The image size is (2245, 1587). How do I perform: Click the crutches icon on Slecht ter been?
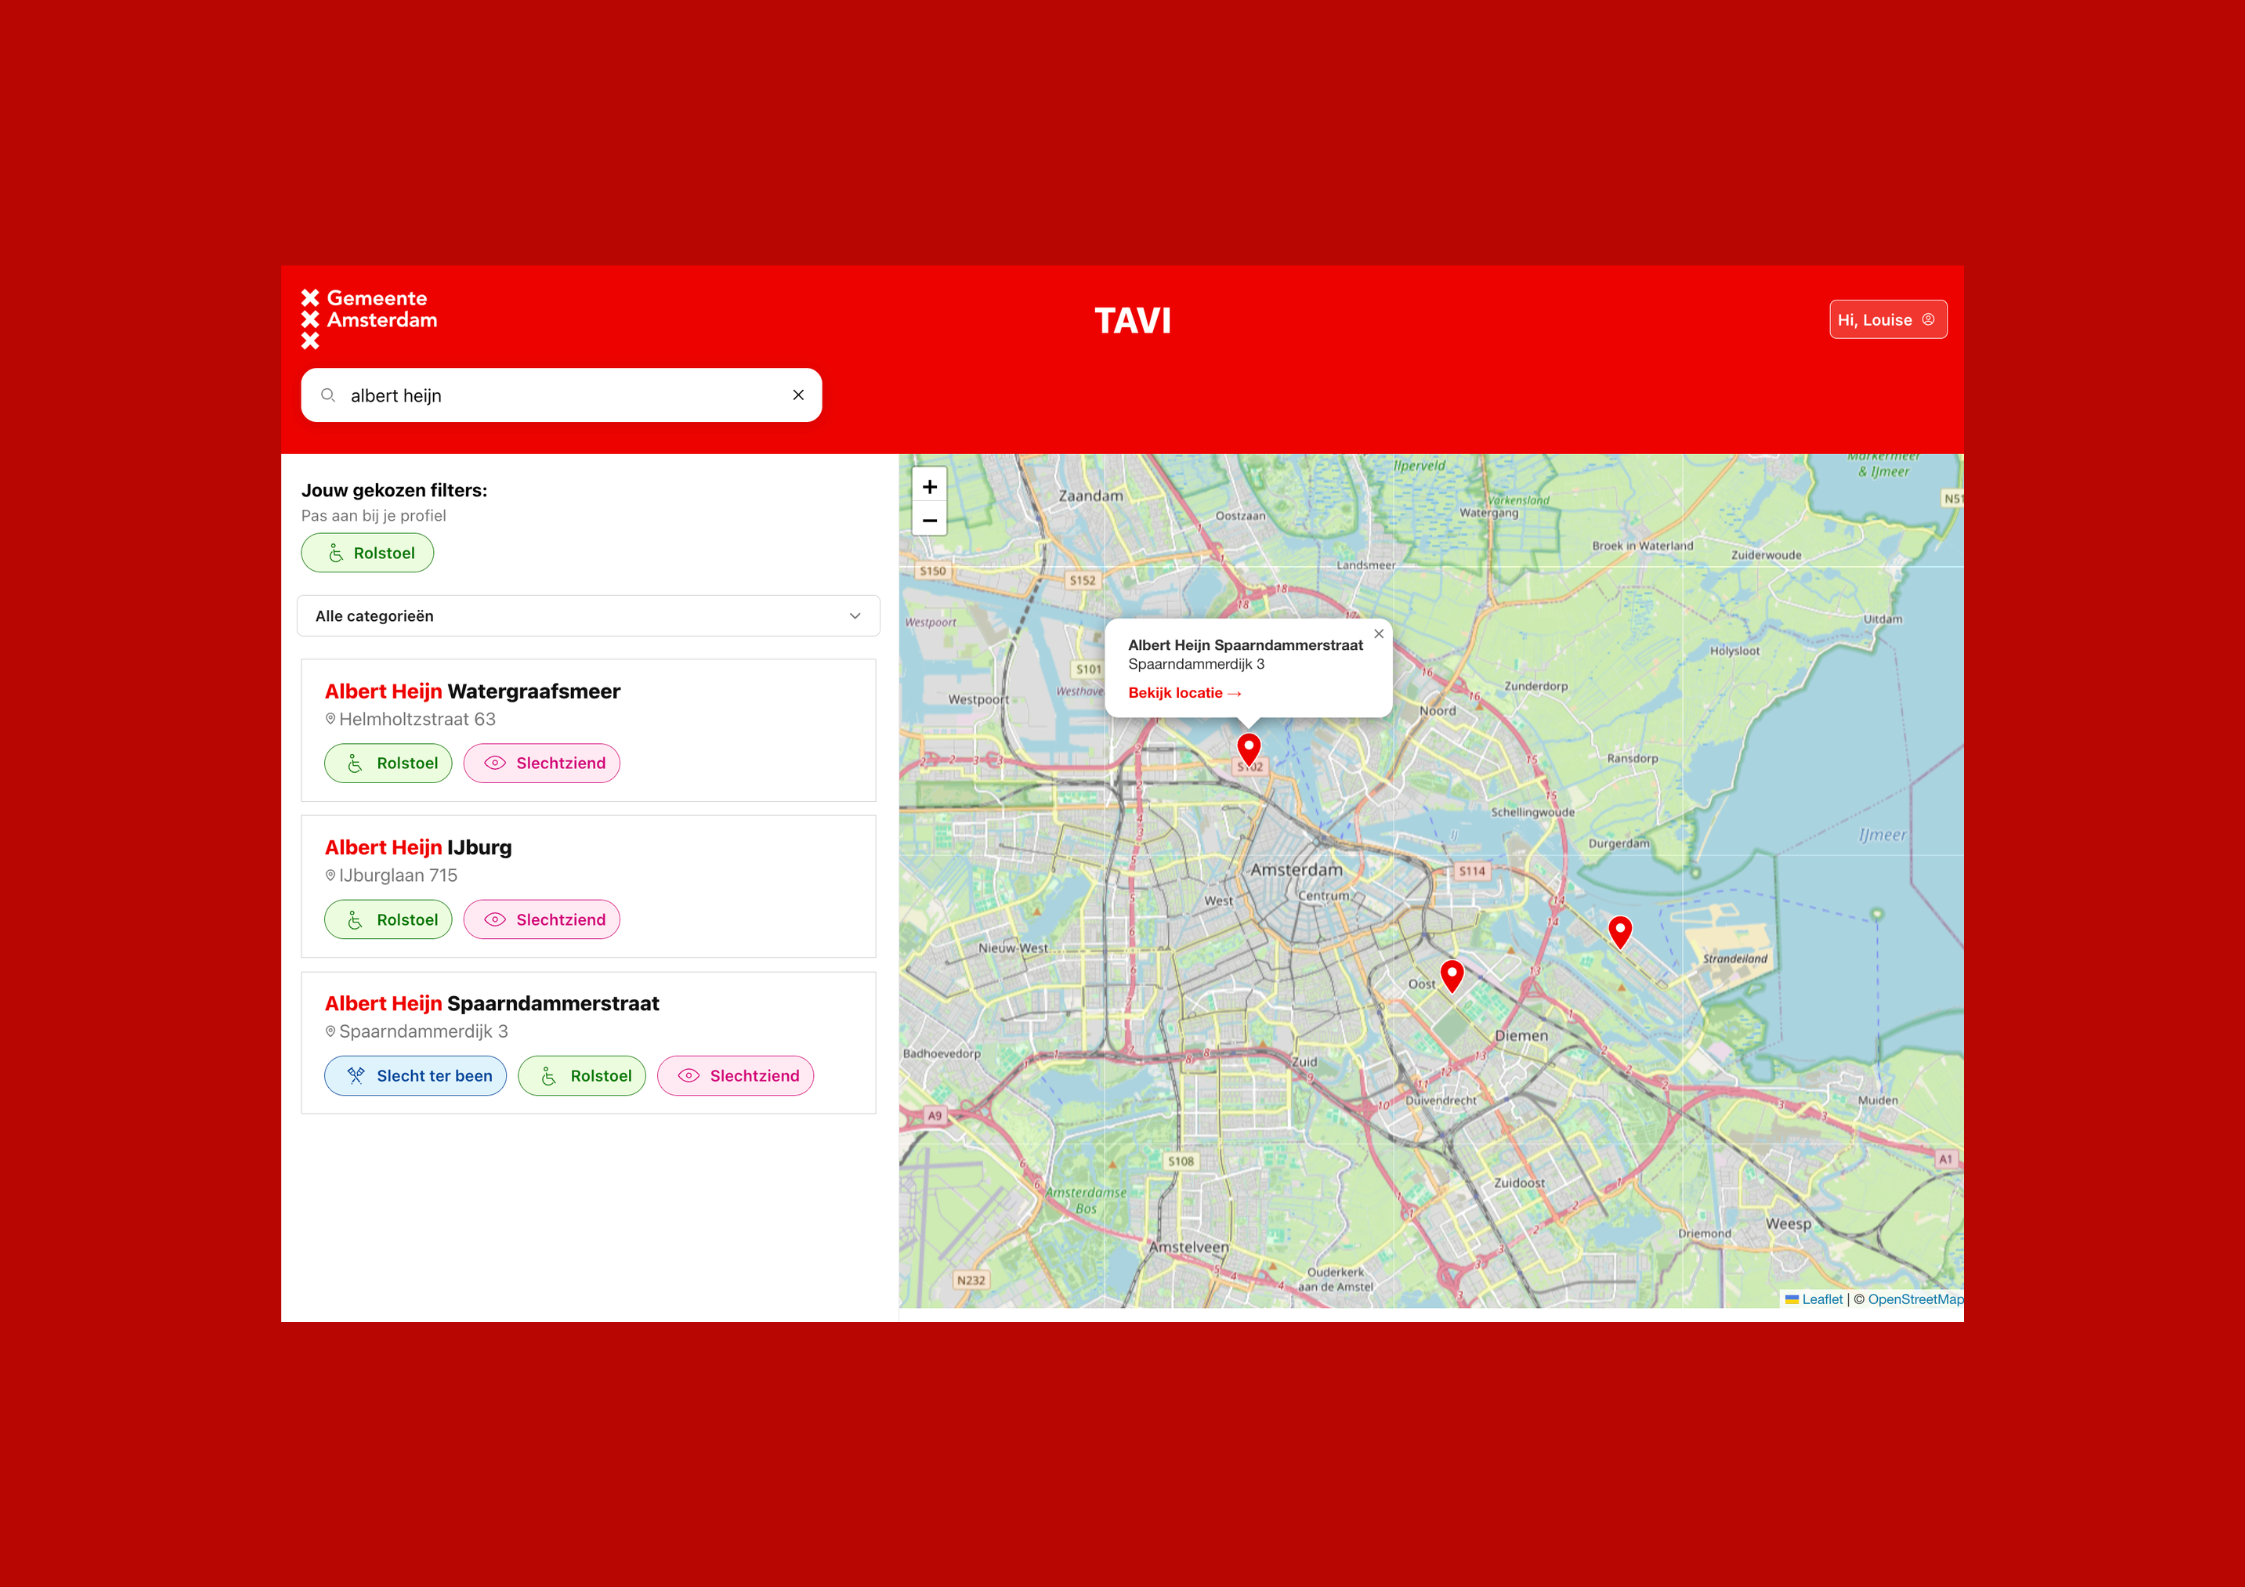click(x=356, y=1076)
